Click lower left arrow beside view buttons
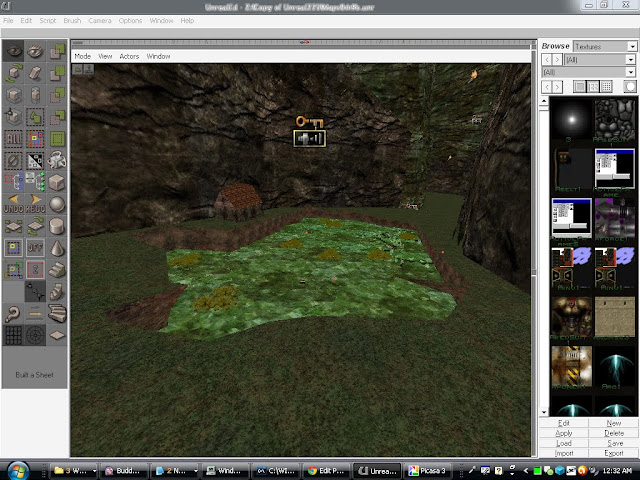640x480 pixels. click(547, 87)
